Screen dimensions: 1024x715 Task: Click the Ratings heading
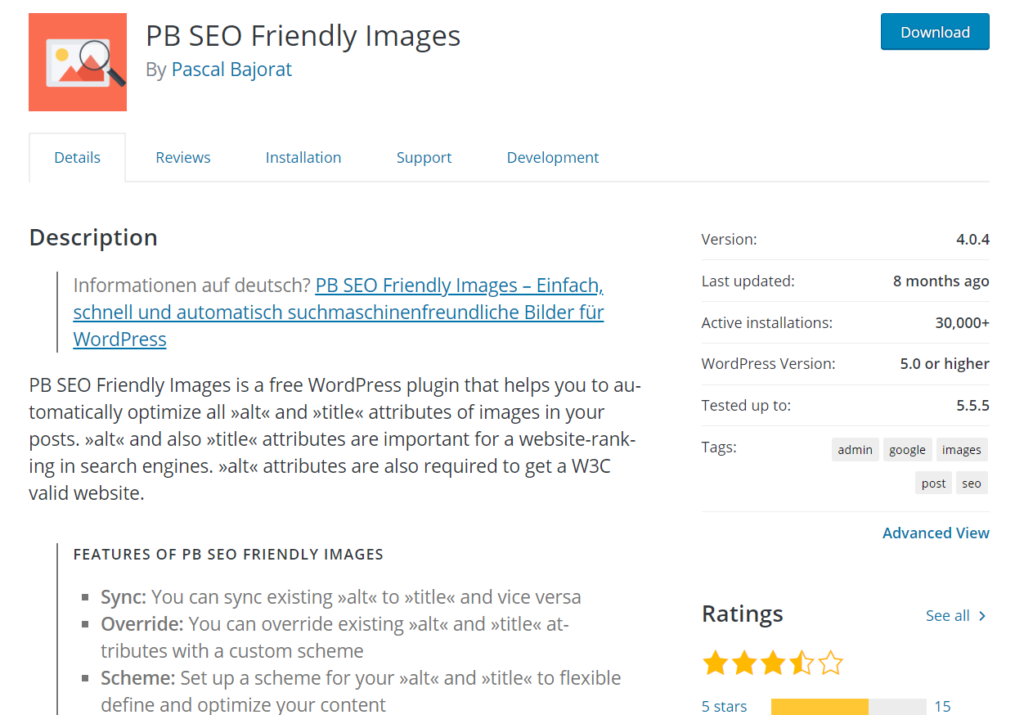pos(742,614)
